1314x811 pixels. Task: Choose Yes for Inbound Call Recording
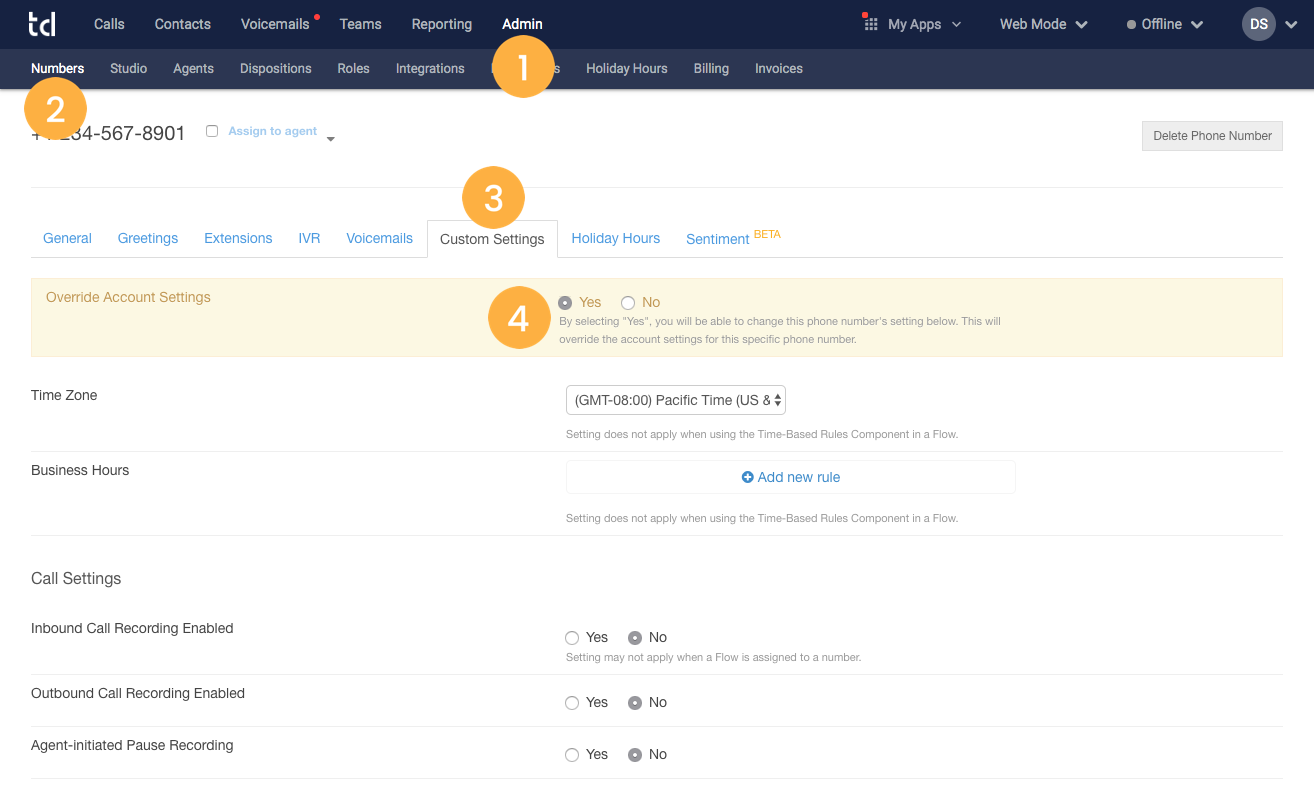572,638
